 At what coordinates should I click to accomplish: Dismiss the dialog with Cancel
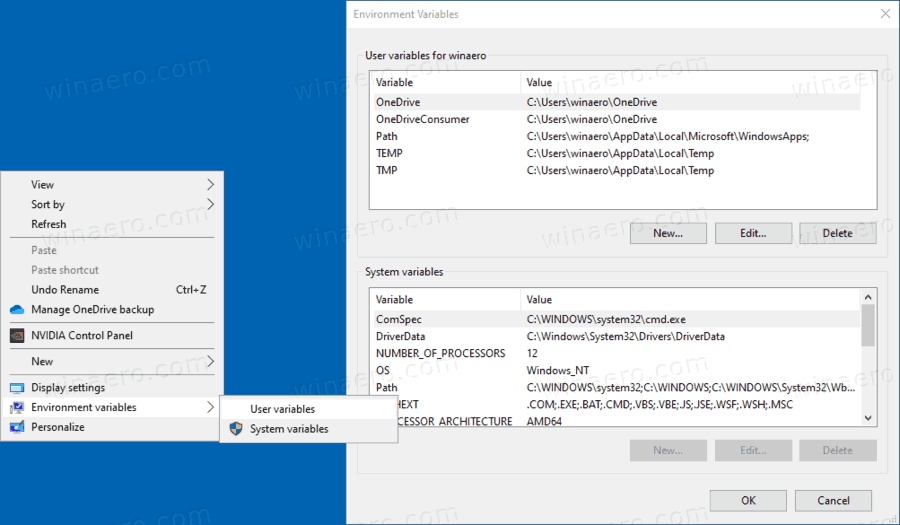pyautogui.click(x=833, y=500)
